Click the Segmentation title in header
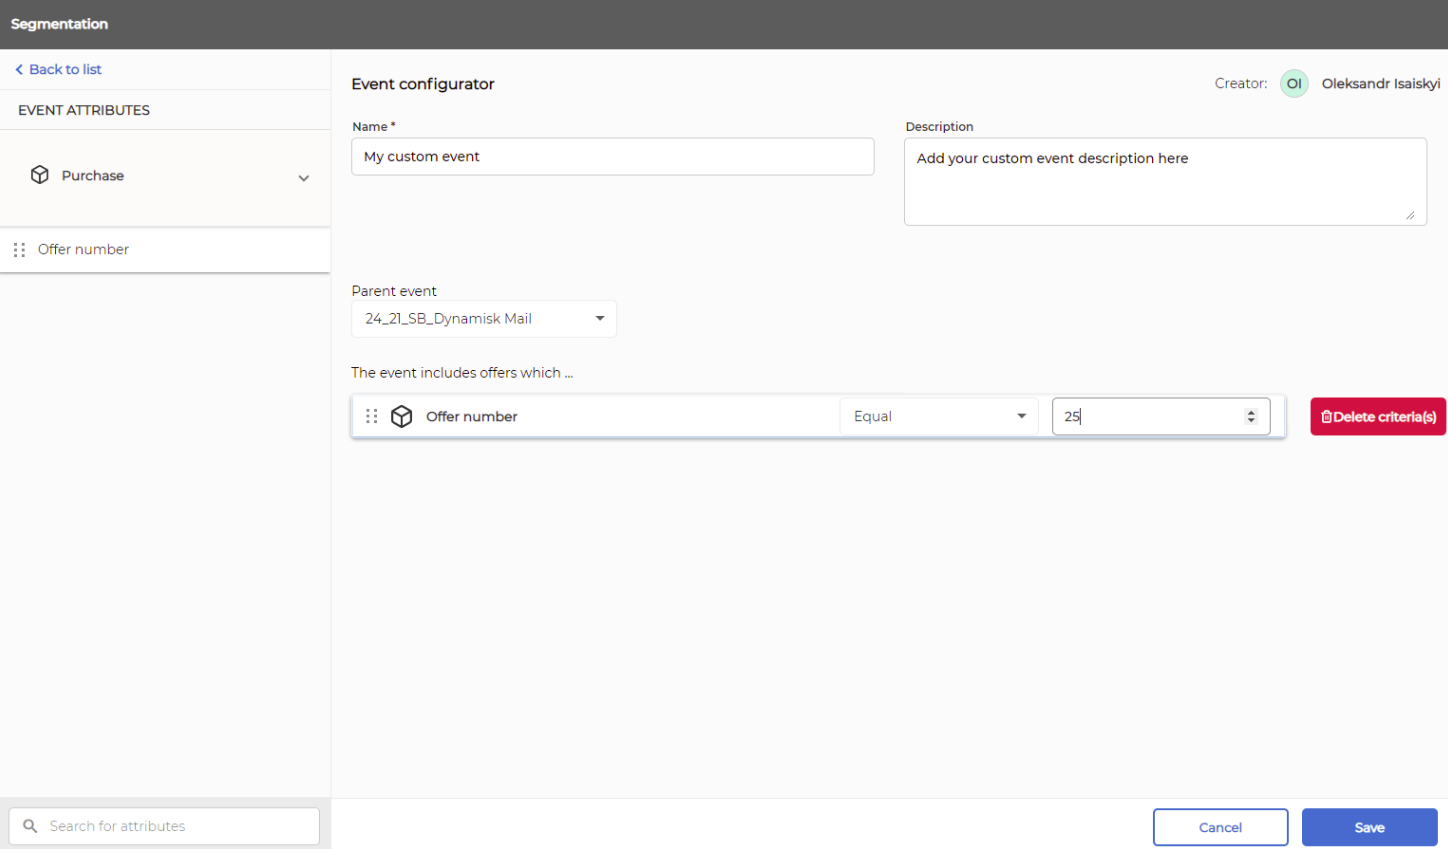Image resolution: width=1448 pixels, height=849 pixels. (59, 24)
